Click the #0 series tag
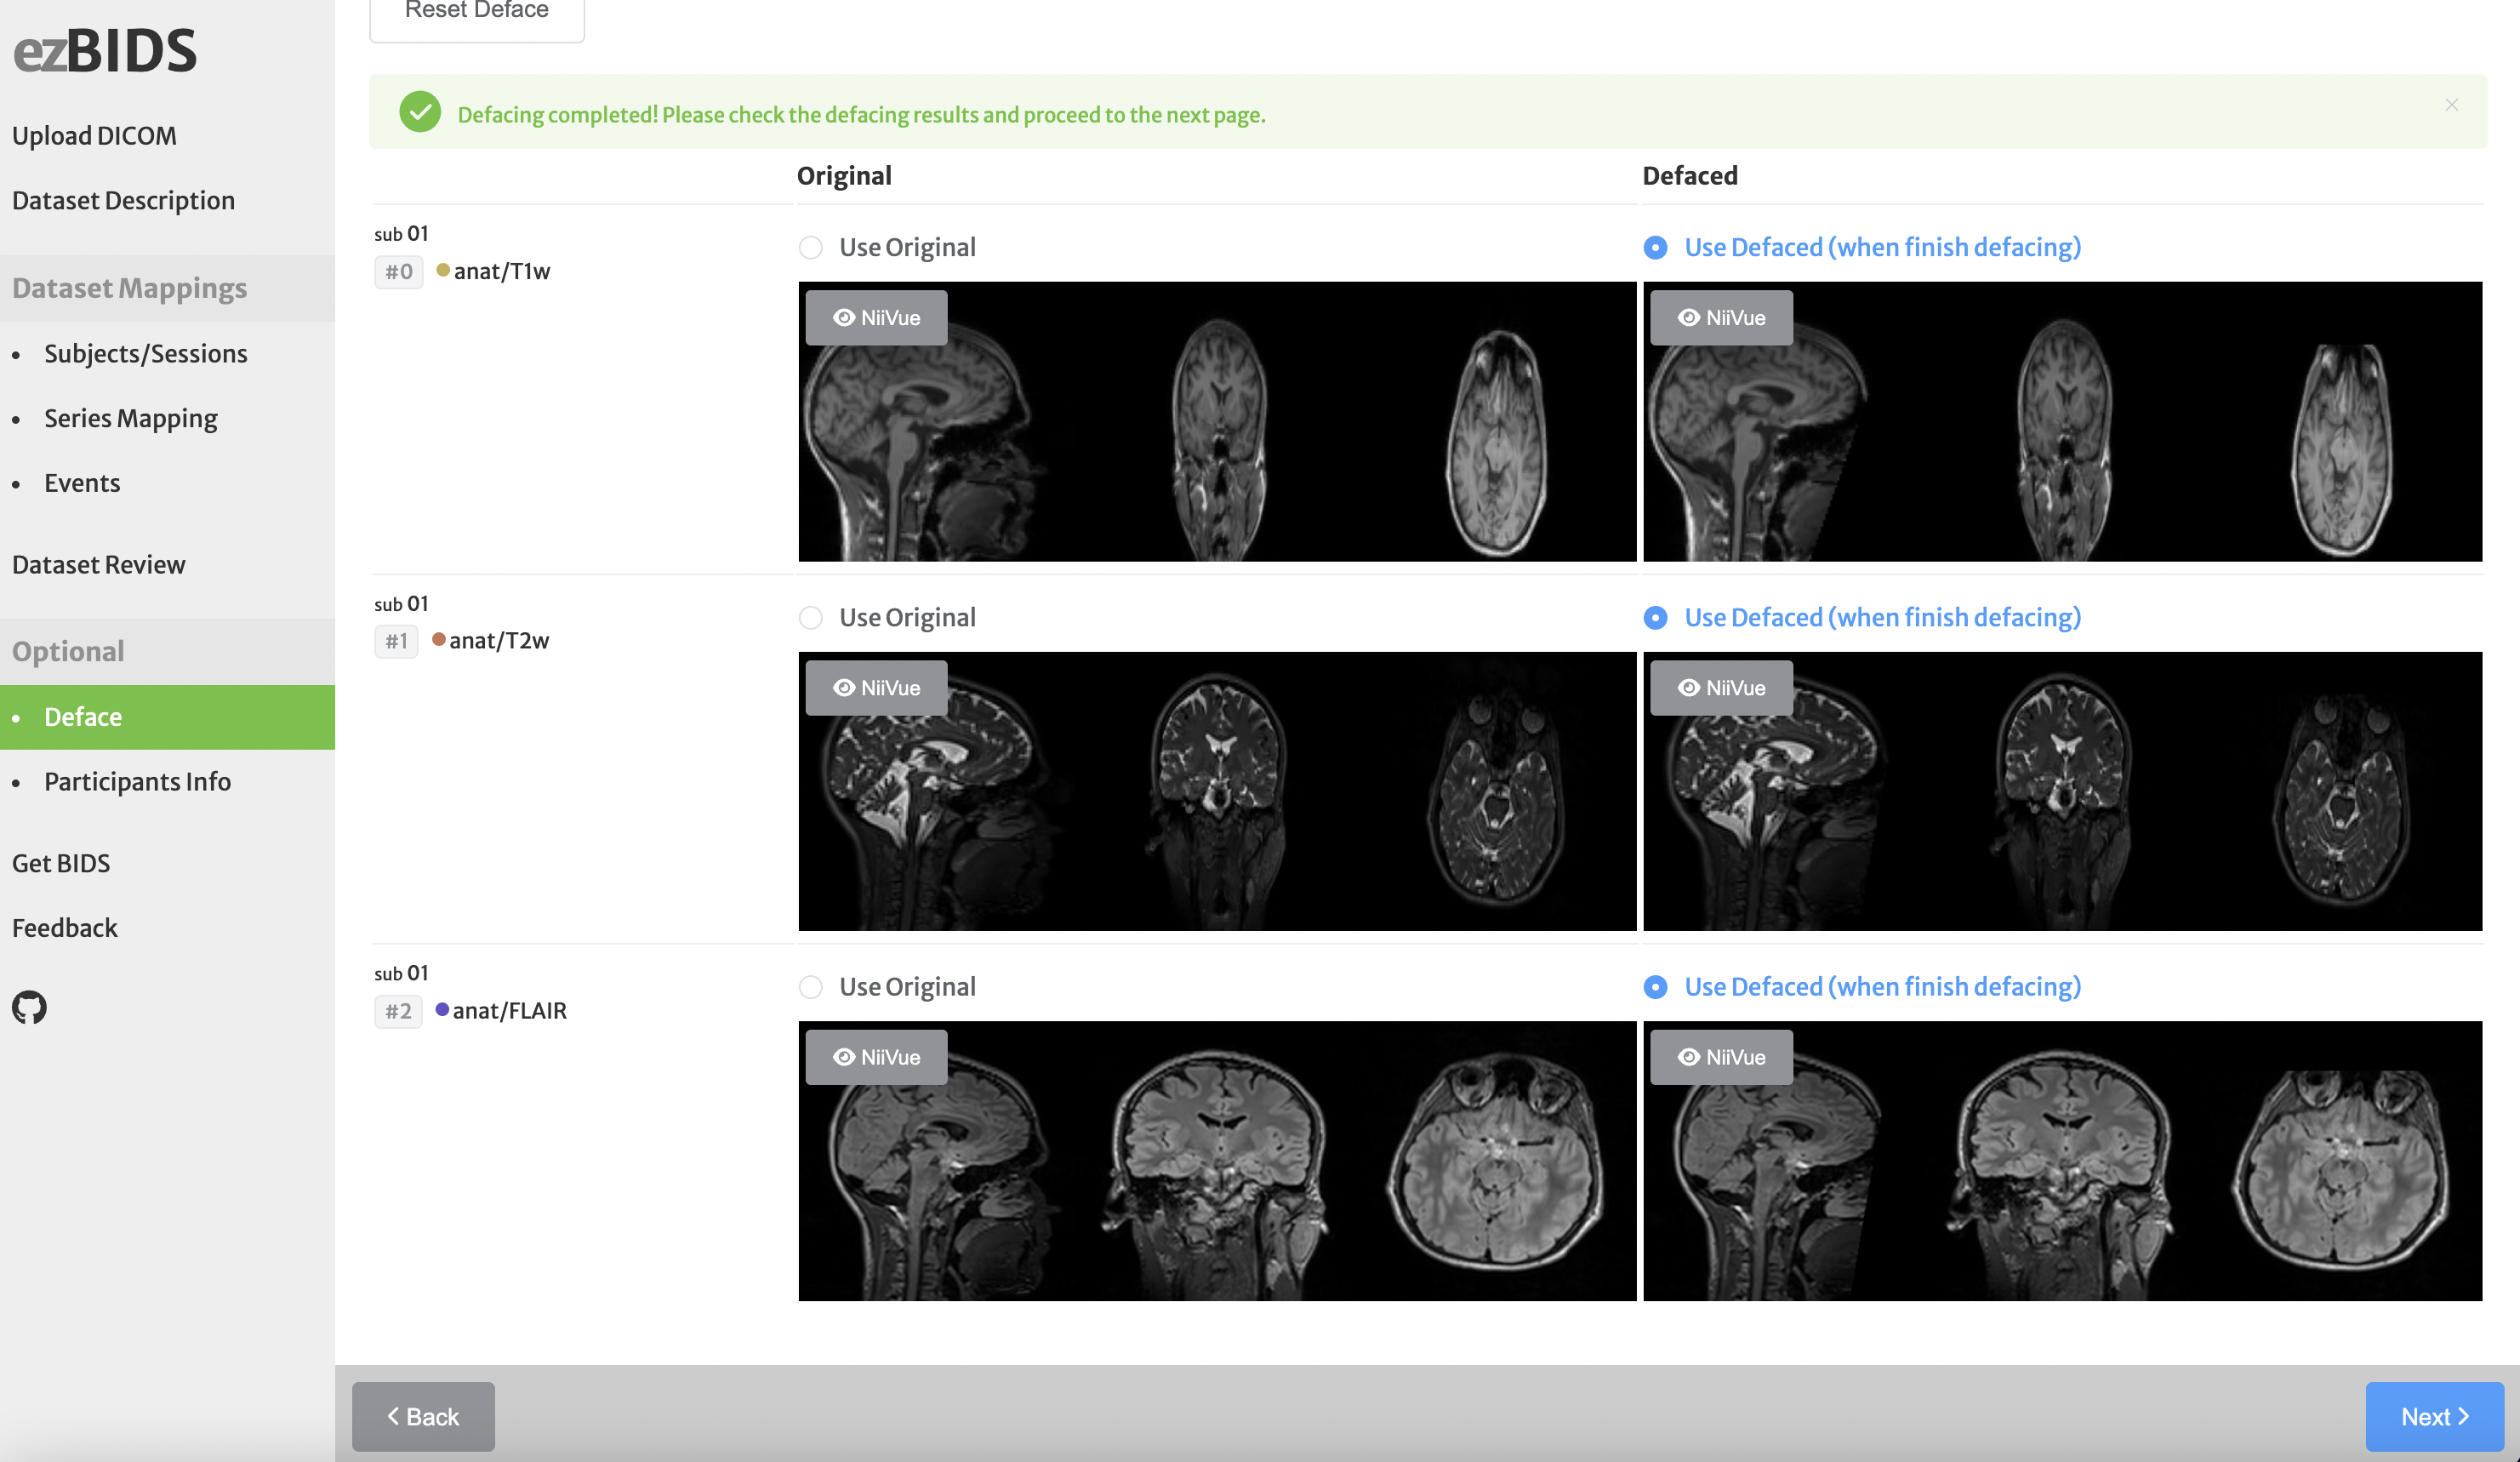Image resolution: width=2520 pixels, height=1462 pixels. (x=398, y=271)
